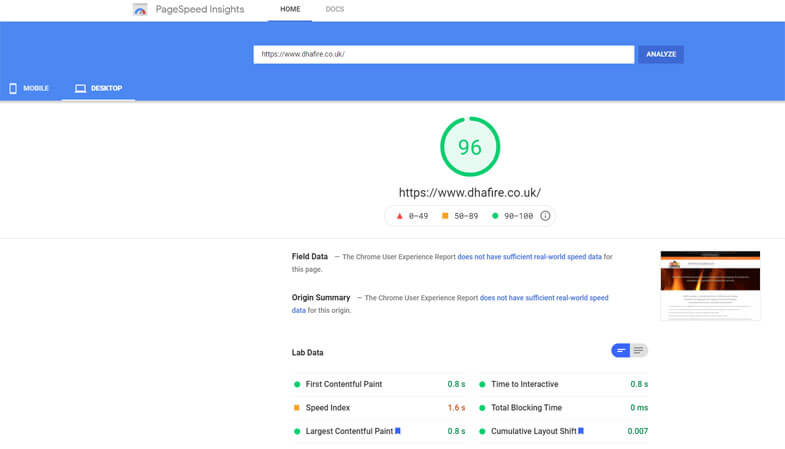Click the ANALYZE button
This screenshot has width=785, height=449.
(x=660, y=54)
